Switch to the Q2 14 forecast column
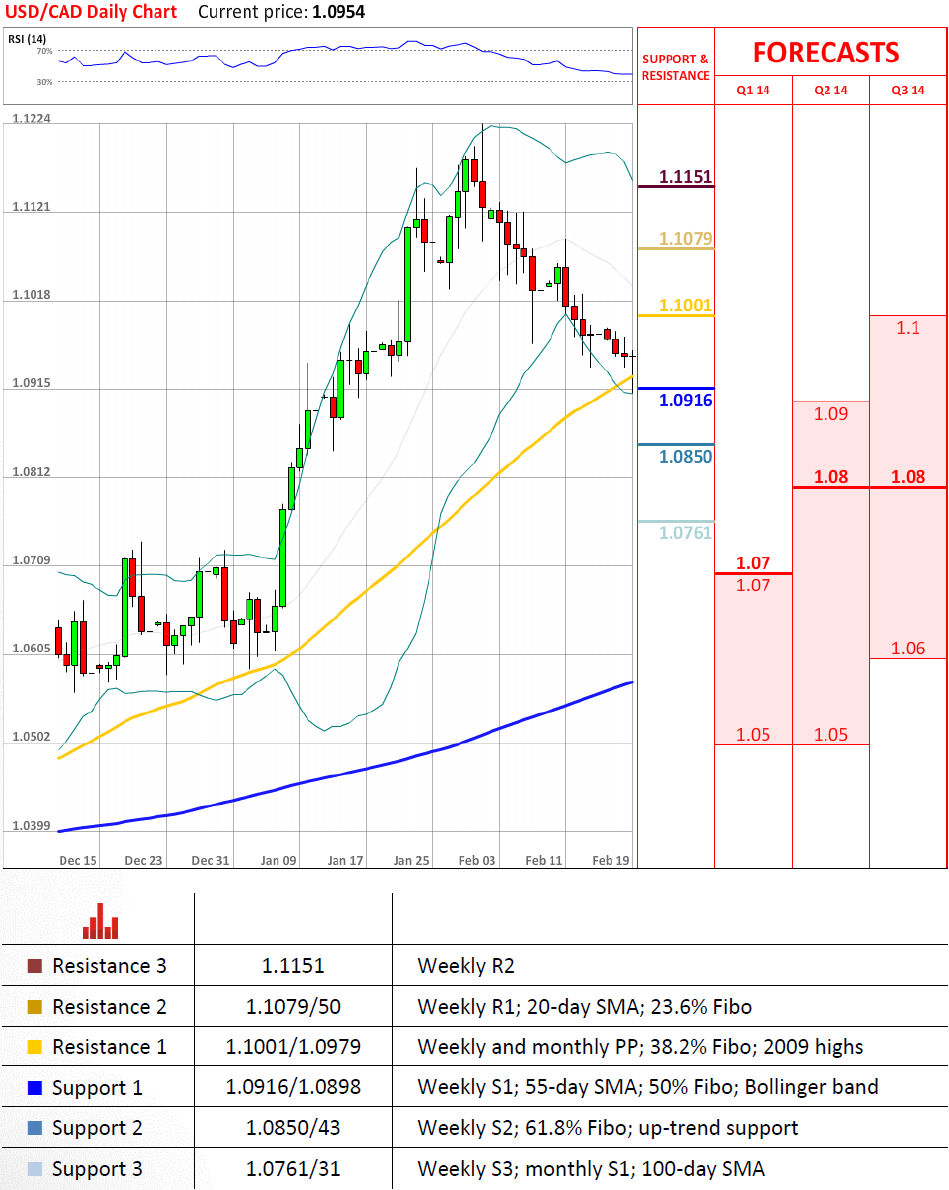The width and height of the screenshot is (949, 1190). click(x=830, y=90)
